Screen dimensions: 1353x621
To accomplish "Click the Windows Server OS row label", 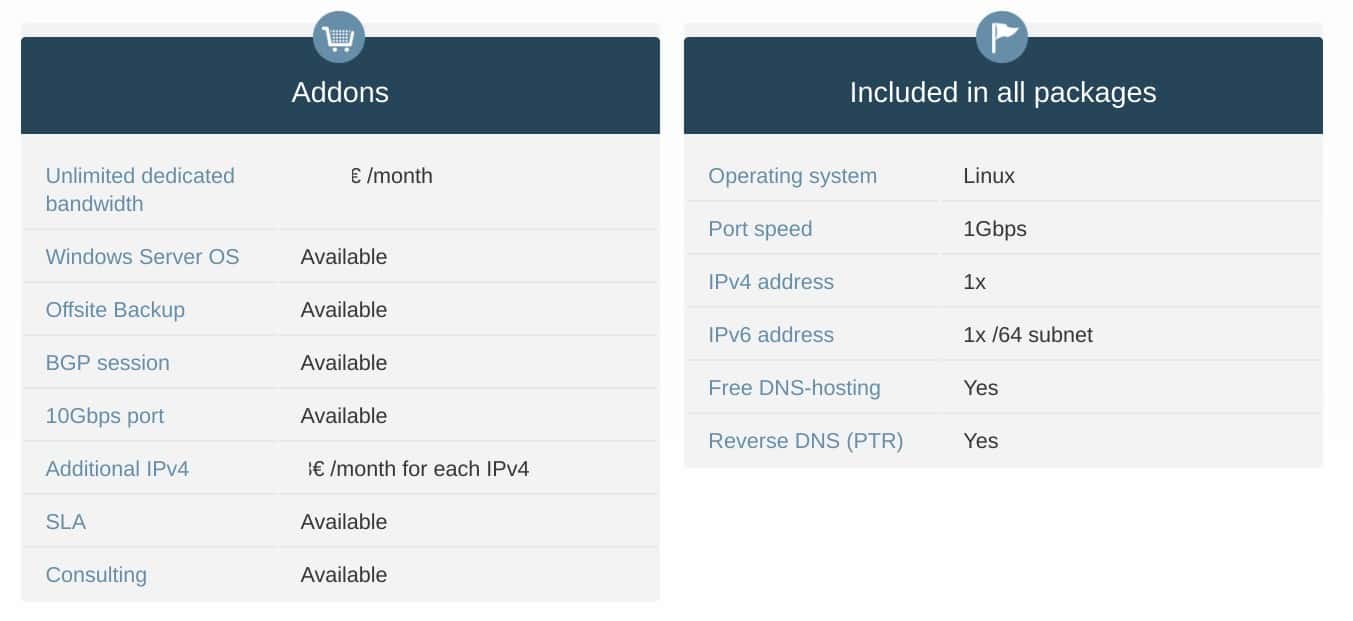I will [x=142, y=257].
